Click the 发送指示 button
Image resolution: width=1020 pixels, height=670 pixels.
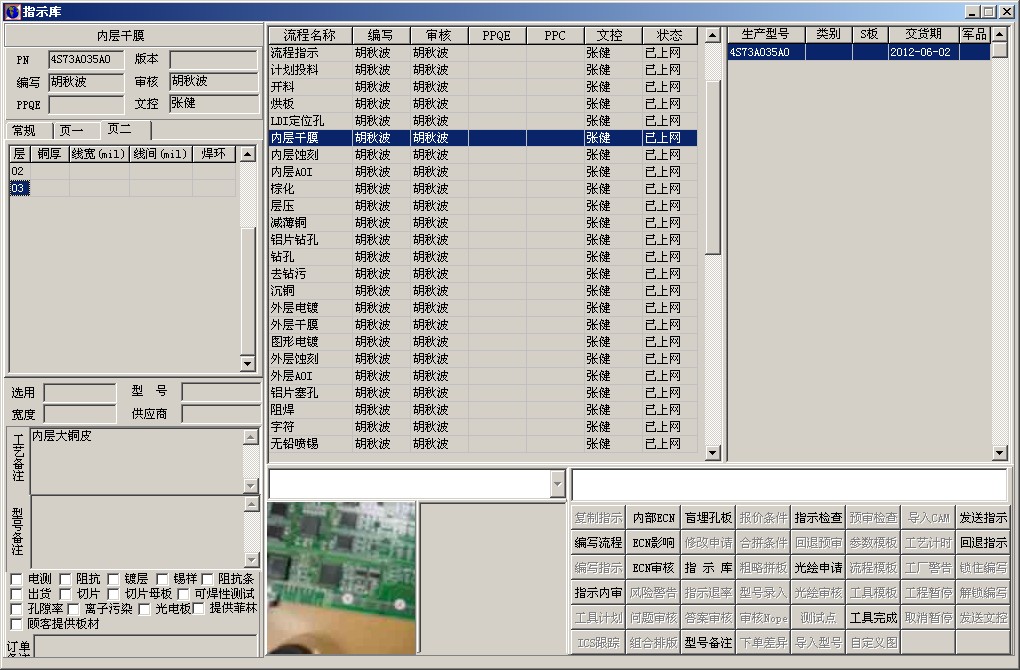click(983, 518)
